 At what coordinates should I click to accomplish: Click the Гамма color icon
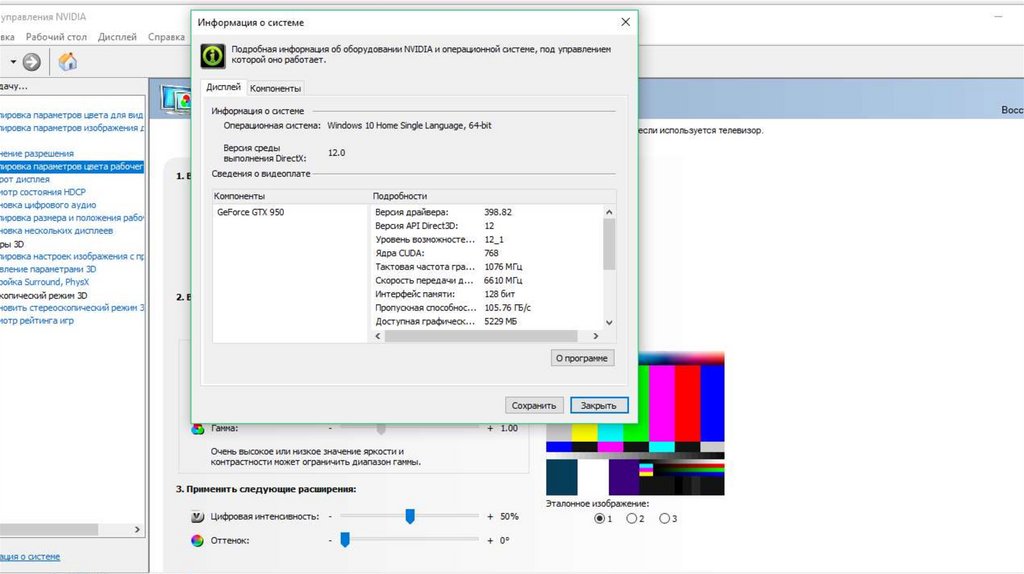tap(198, 428)
